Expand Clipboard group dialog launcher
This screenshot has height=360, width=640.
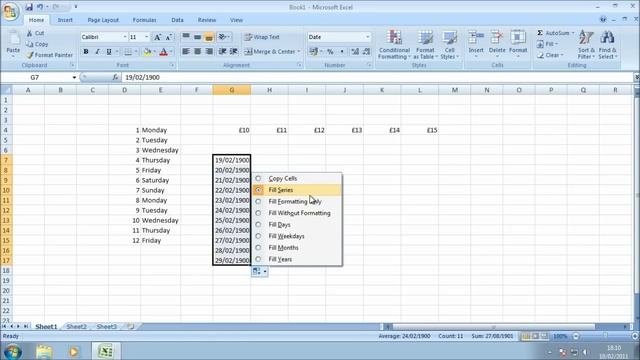[x=72, y=65]
